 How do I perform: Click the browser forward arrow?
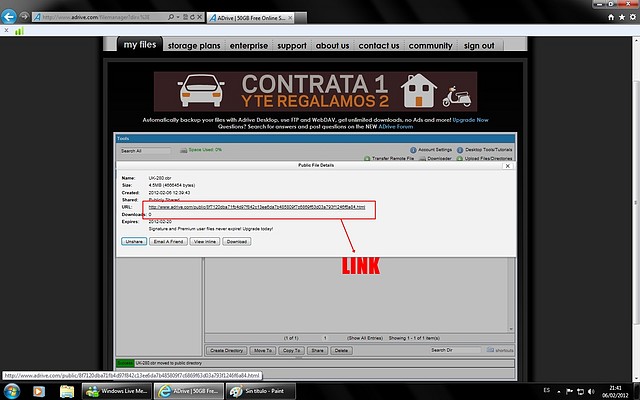(24, 17)
